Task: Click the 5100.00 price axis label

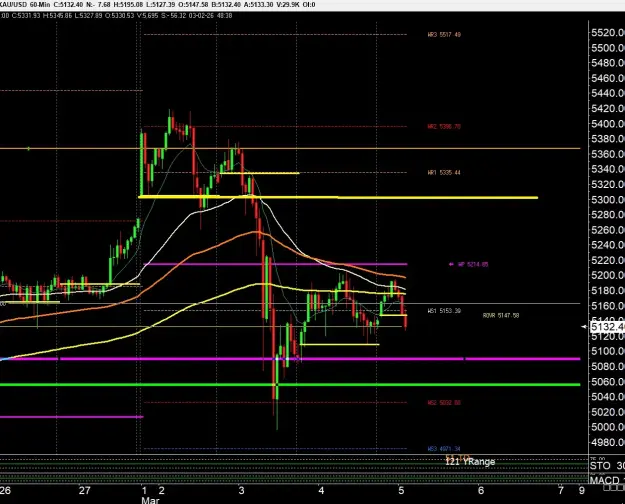Action: pos(608,351)
